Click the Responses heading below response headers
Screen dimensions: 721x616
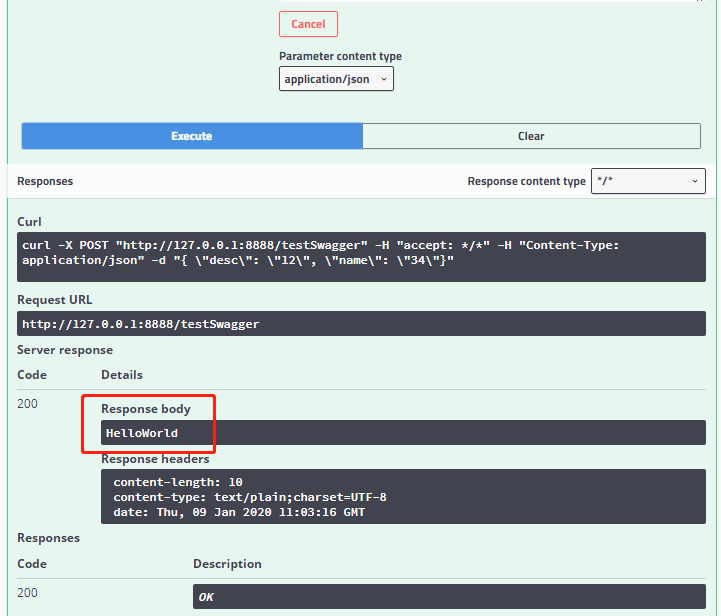pos(48,538)
